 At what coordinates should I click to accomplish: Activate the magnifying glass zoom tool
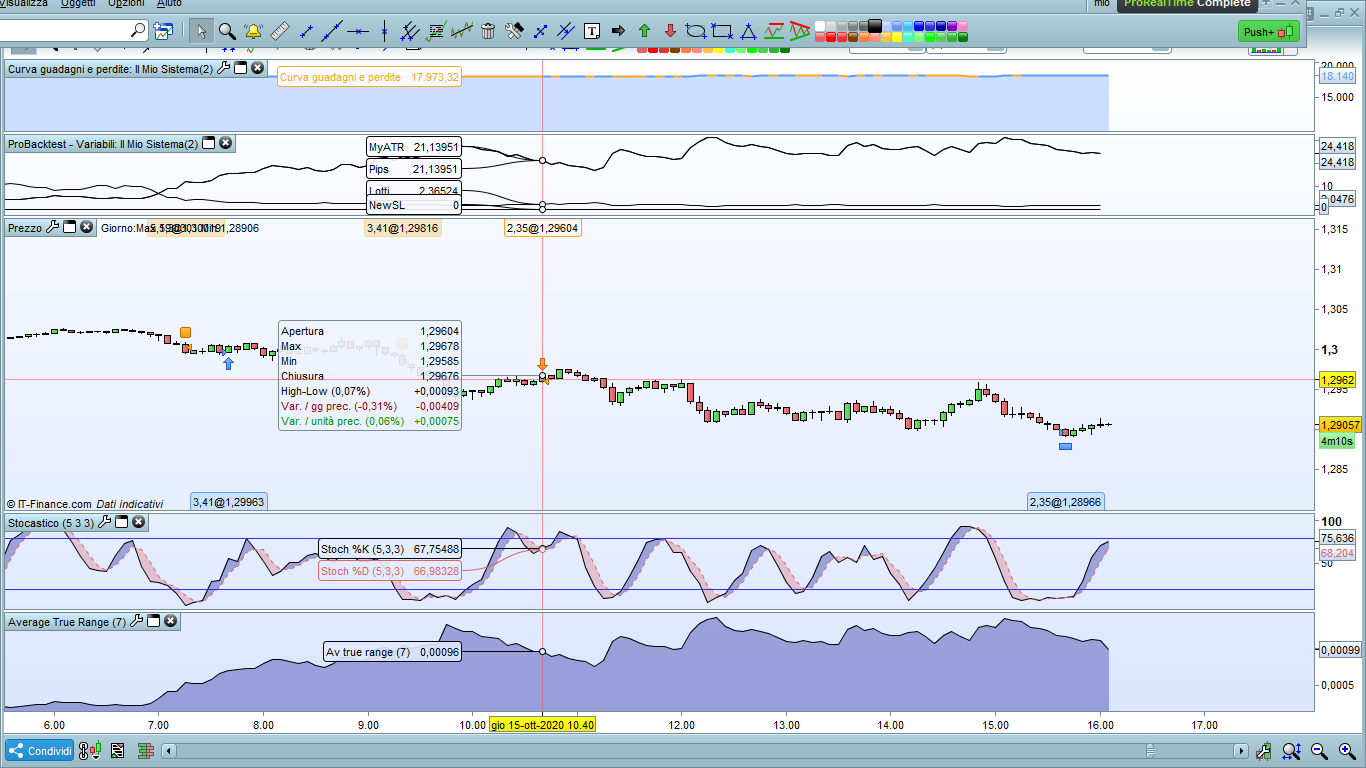227,31
